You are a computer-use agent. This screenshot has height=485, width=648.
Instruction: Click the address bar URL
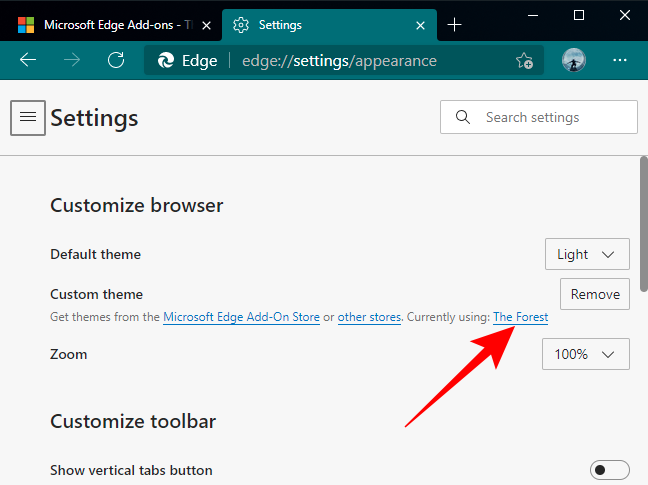coord(340,61)
